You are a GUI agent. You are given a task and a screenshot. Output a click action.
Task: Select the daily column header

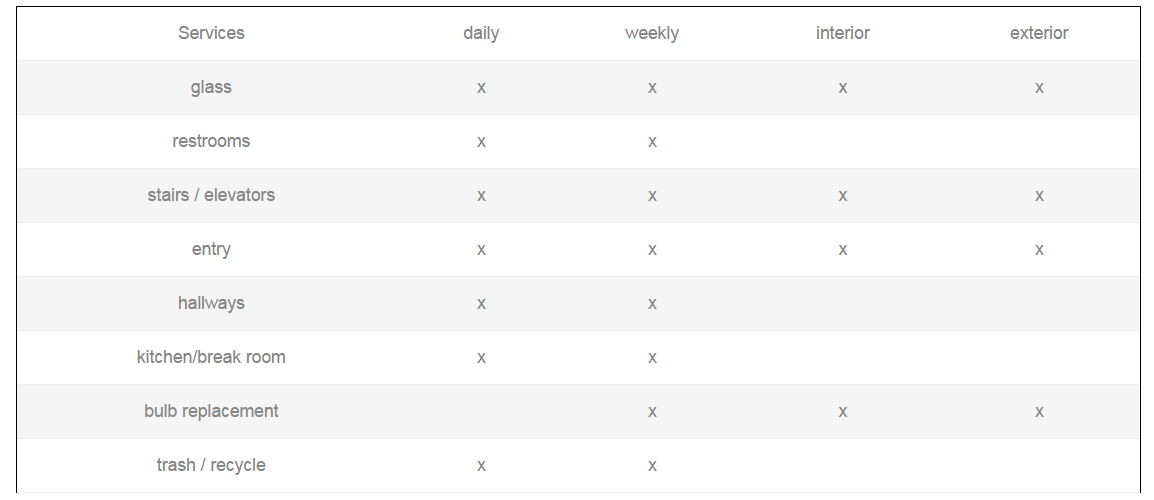pyautogui.click(x=481, y=34)
